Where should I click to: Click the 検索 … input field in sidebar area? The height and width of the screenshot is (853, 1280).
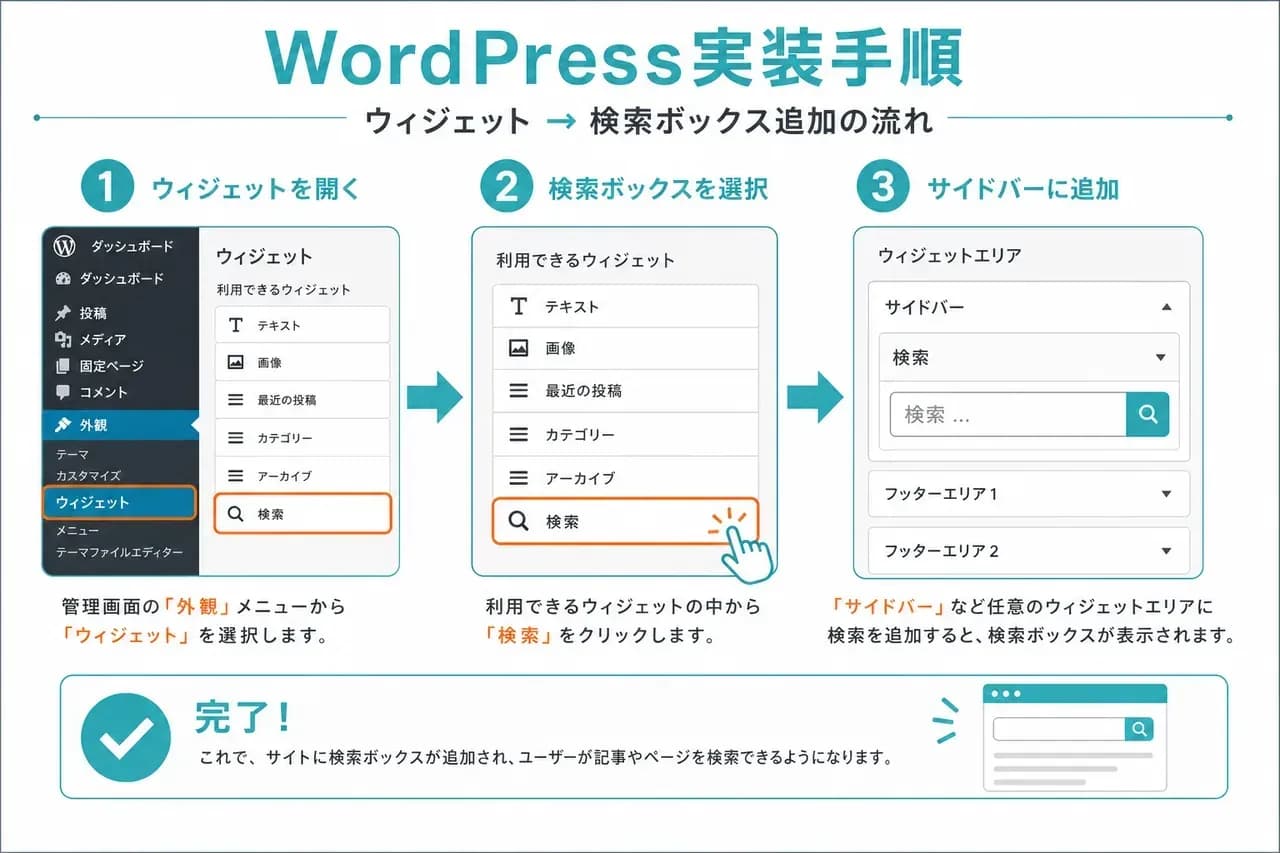[1008, 414]
